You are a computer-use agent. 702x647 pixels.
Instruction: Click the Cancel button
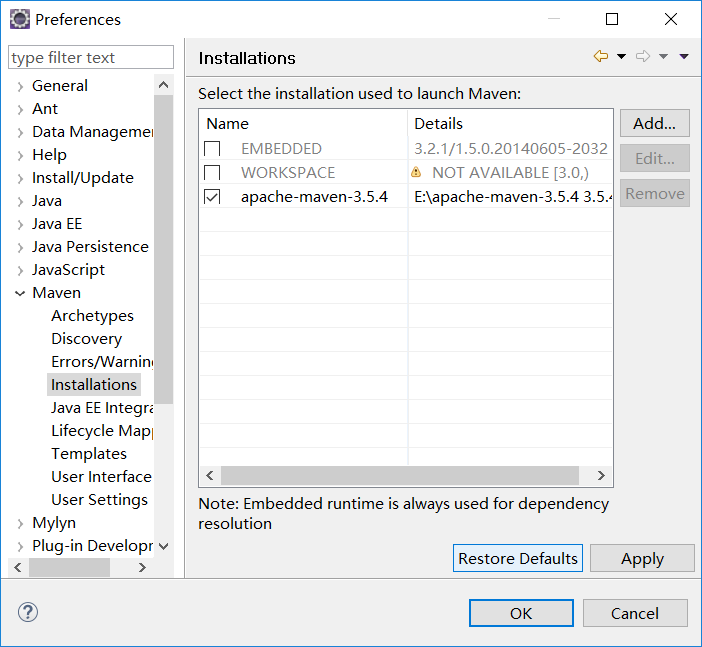[635, 613]
